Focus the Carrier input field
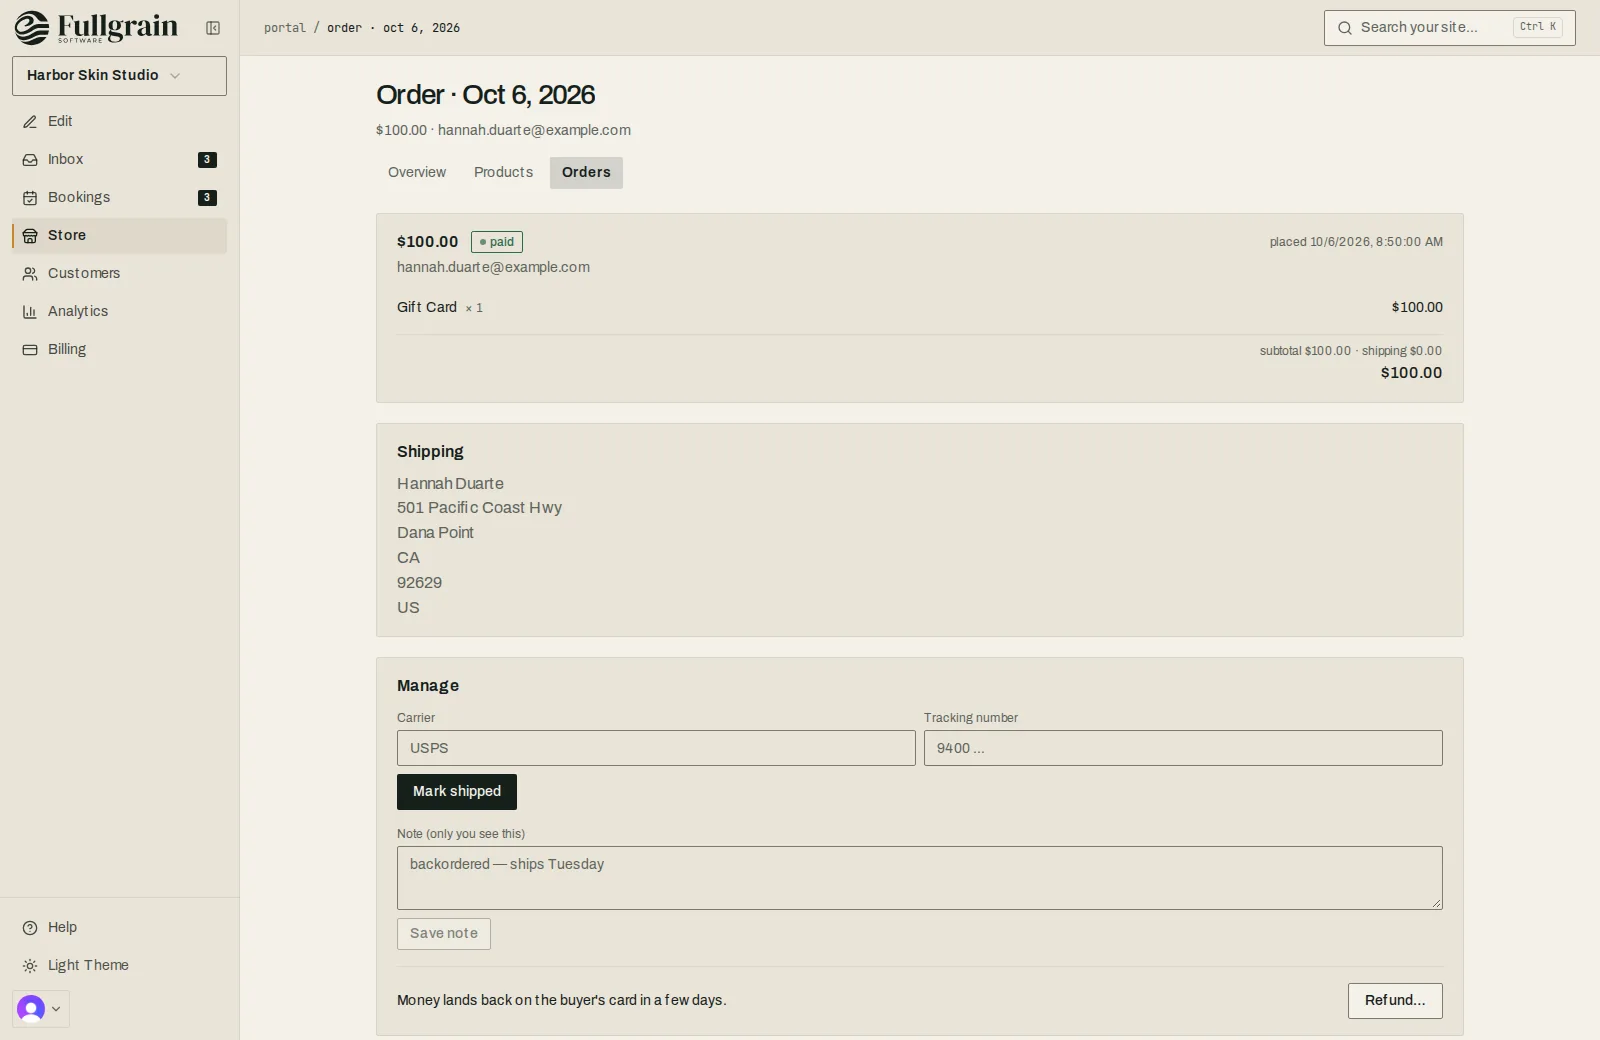Viewport: 1600px width, 1040px height. coord(656,748)
